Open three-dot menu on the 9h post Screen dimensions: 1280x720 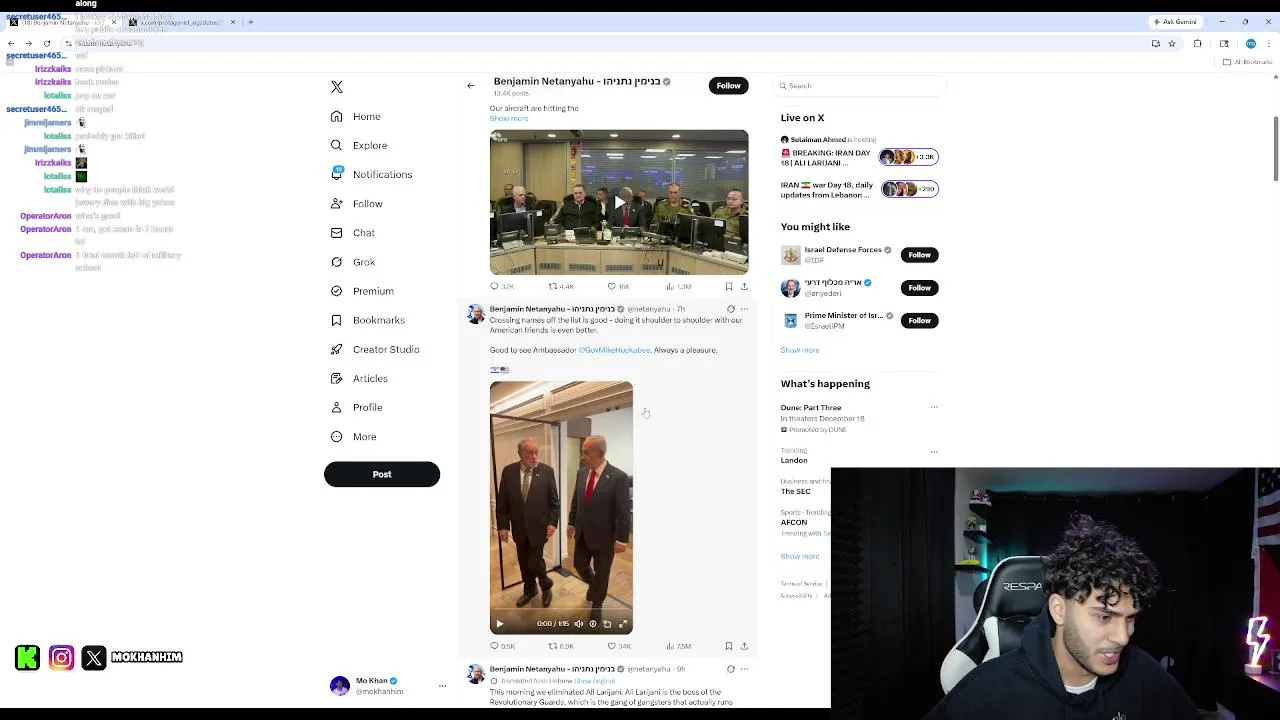tap(744, 669)
